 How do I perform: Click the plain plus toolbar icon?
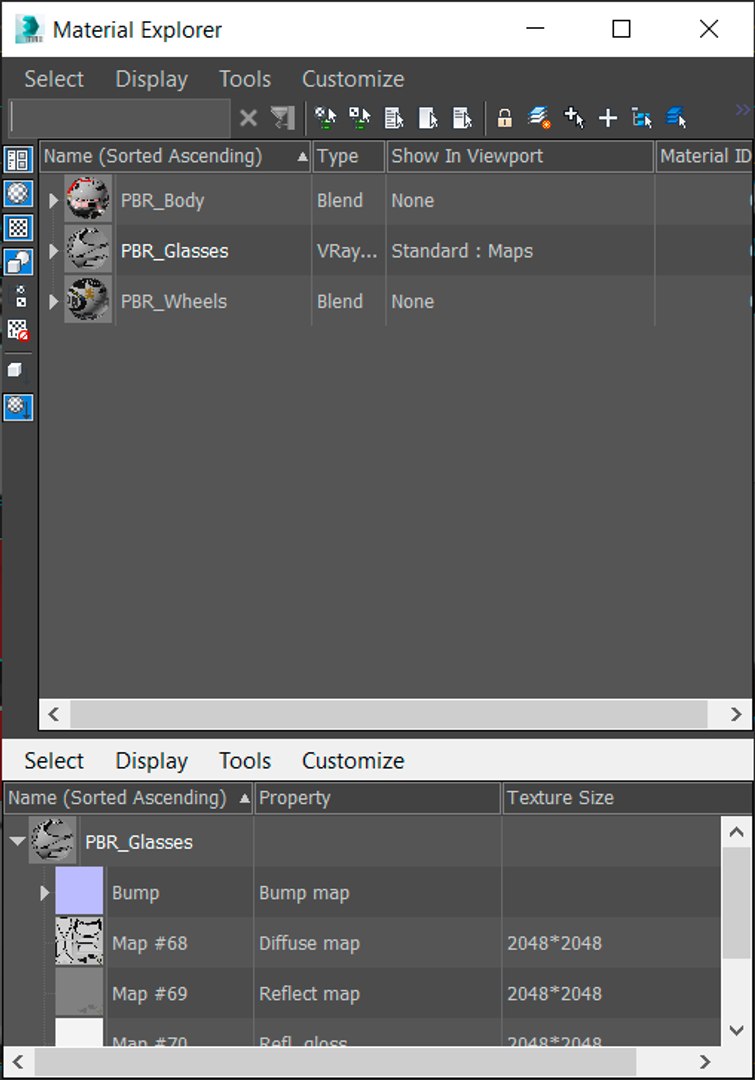click(x=608, y=118)
